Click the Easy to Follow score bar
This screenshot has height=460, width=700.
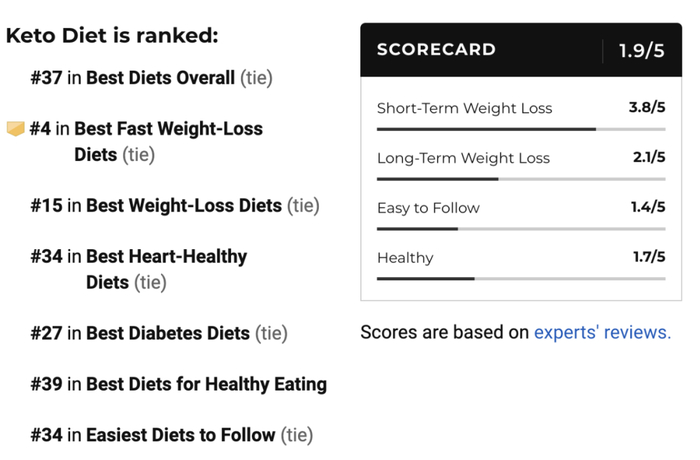tap(520, 229)
